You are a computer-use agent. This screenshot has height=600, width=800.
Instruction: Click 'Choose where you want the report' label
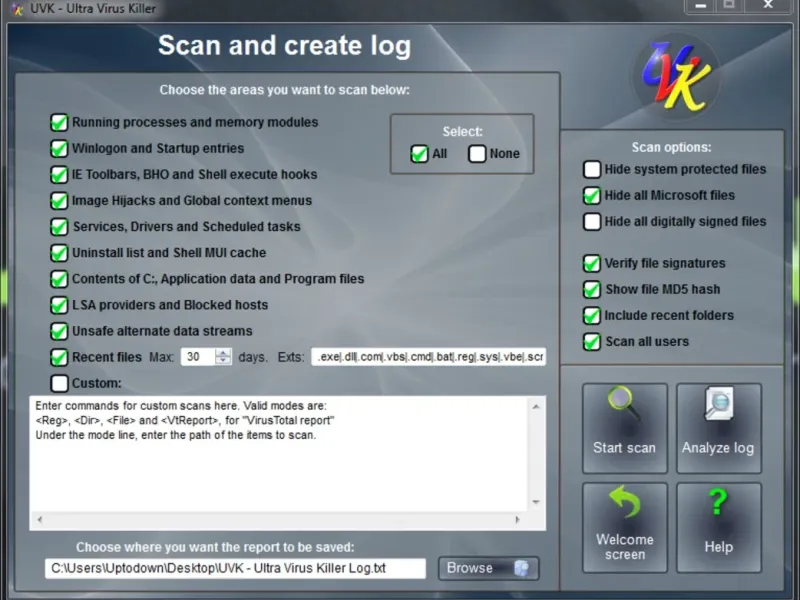pos(215,547)
